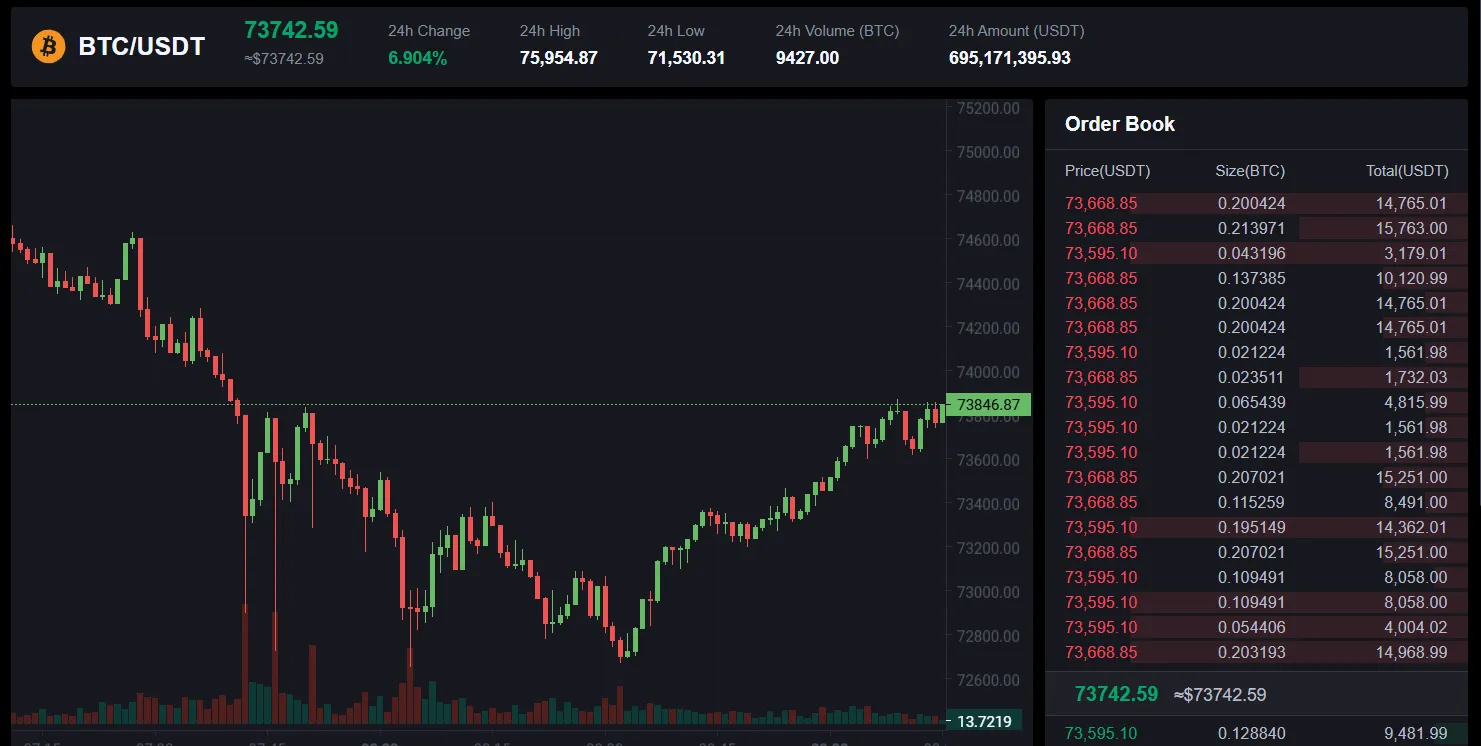Select ask order with size 0.137385
Screen dimensions: 1481x746
[x=1256, y=278]
